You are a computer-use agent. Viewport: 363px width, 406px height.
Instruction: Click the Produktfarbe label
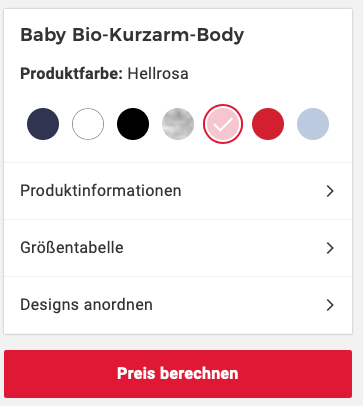[72, 73]
